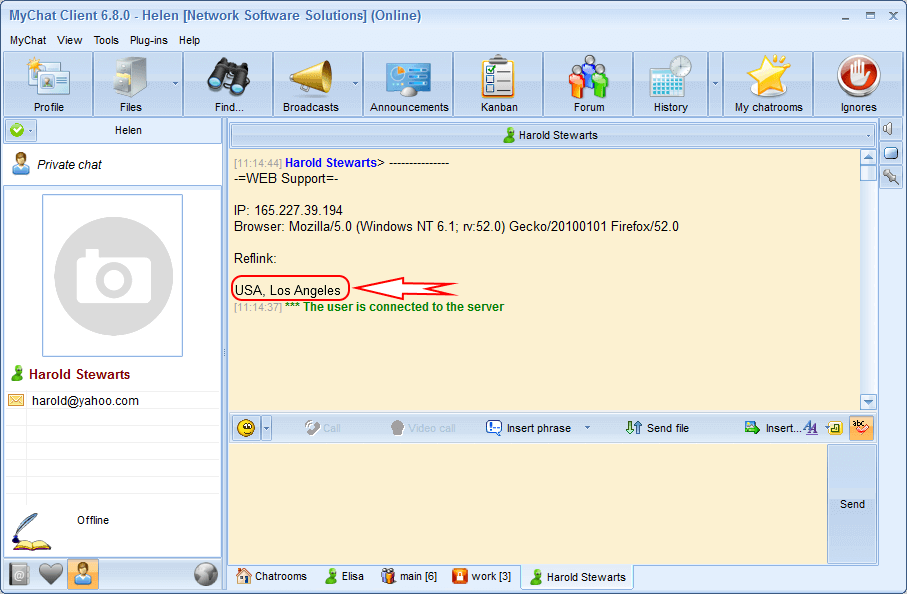Open the Forum
The image size is (907, 594).
[588, 82]
